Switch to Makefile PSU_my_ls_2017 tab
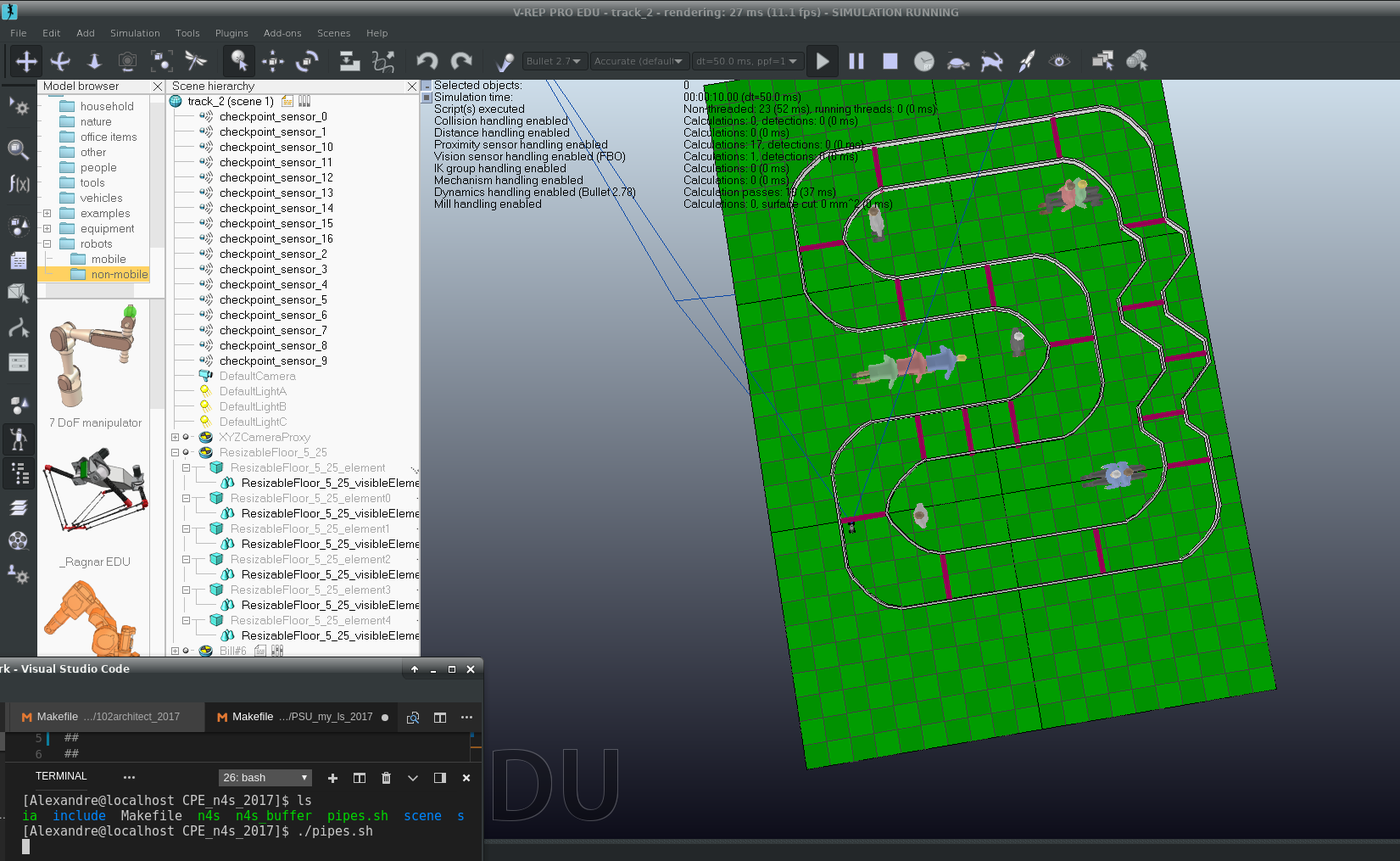Screen dimensions: 1400x861 tap(303, 717)
